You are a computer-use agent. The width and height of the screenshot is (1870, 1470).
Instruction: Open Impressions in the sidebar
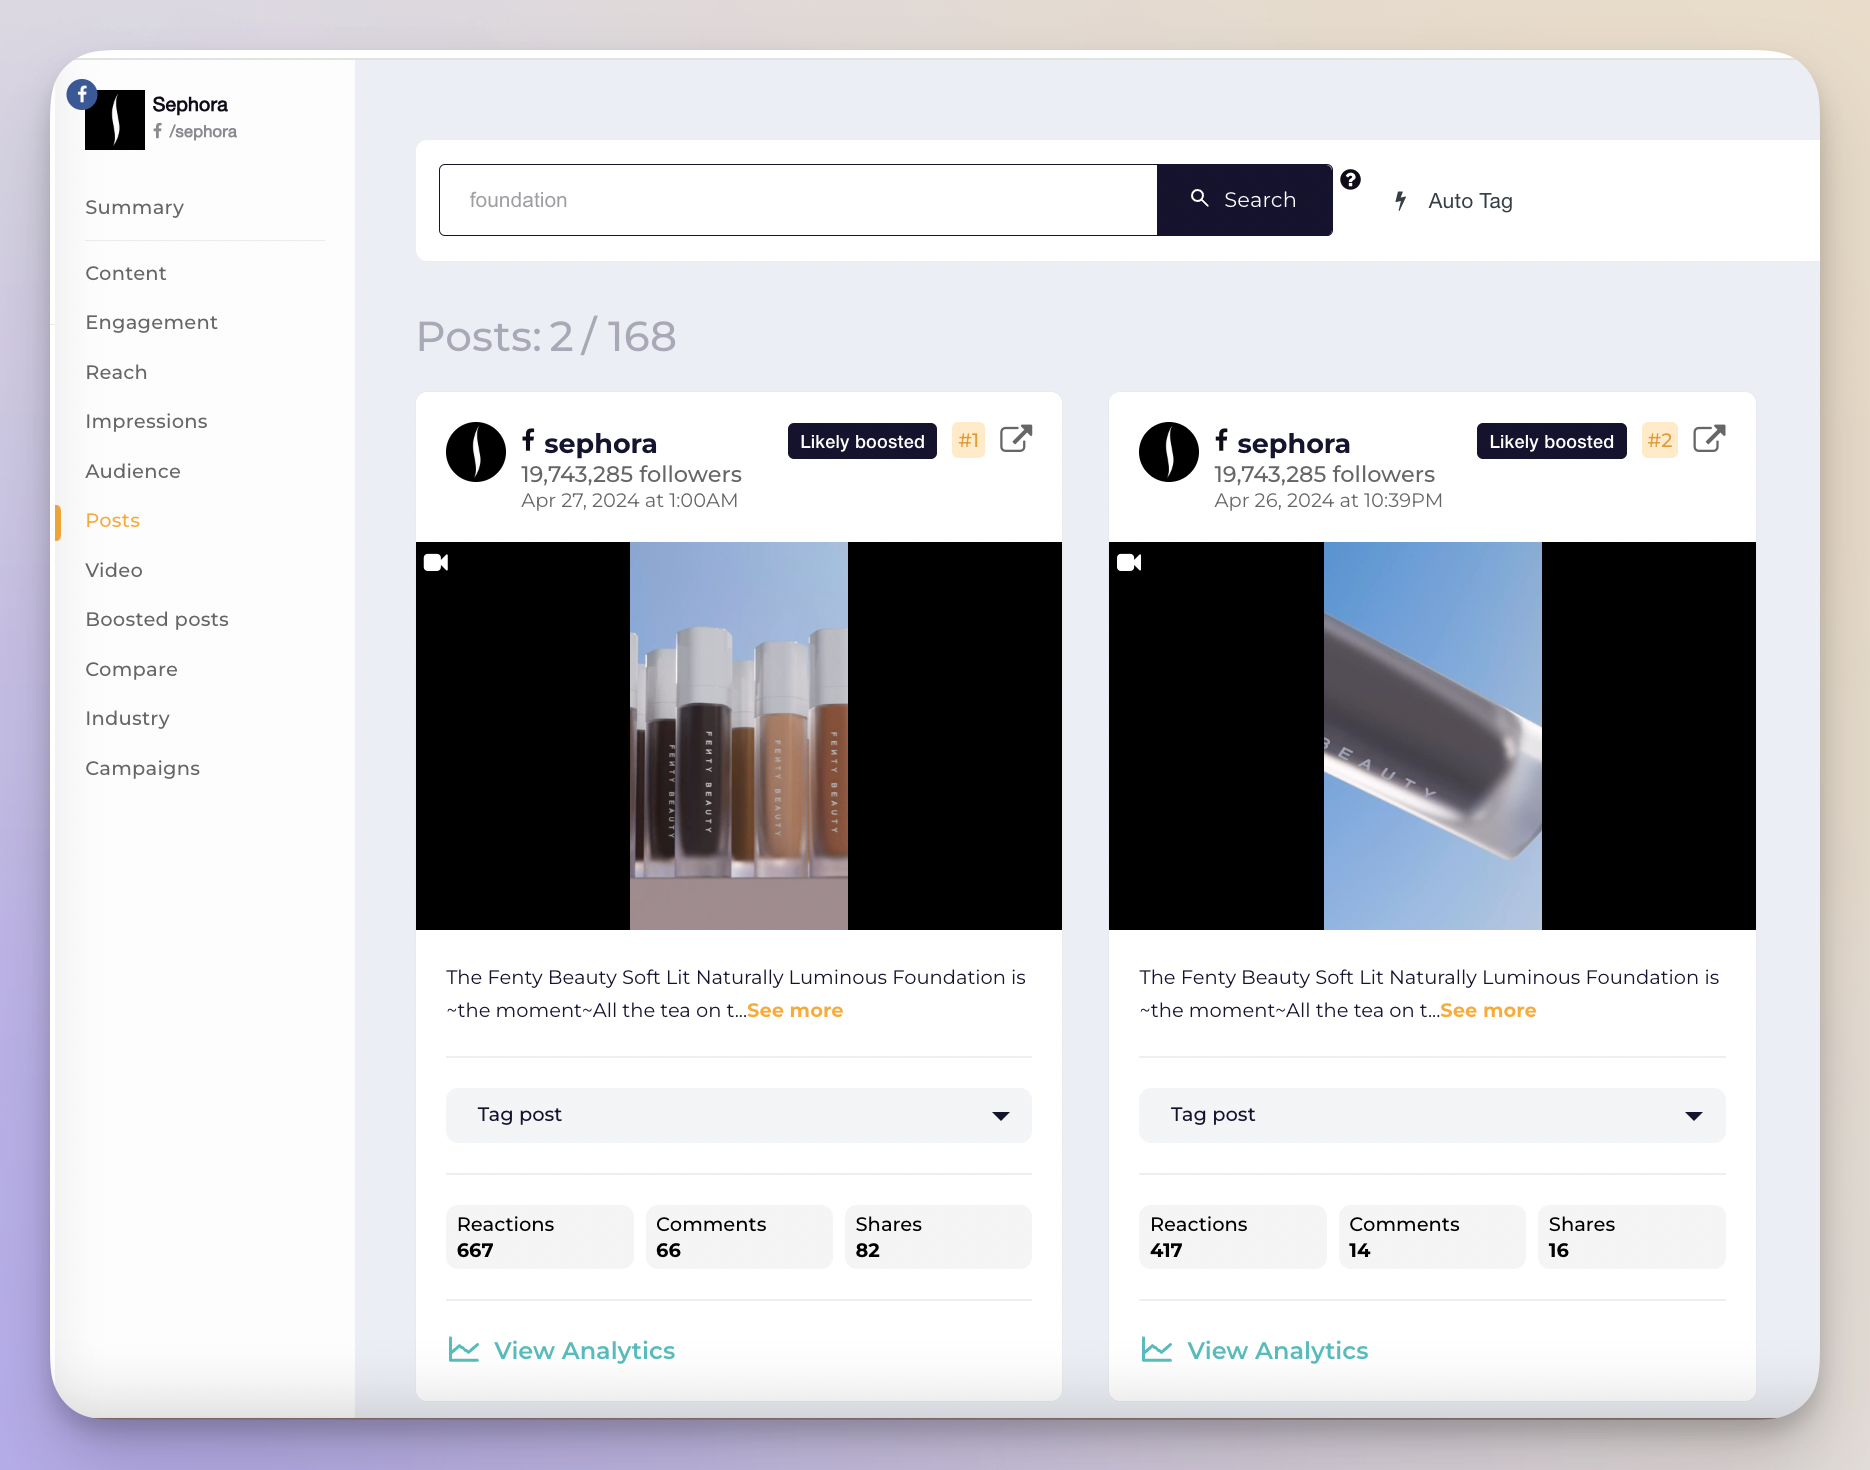click(x=146, y=421)
